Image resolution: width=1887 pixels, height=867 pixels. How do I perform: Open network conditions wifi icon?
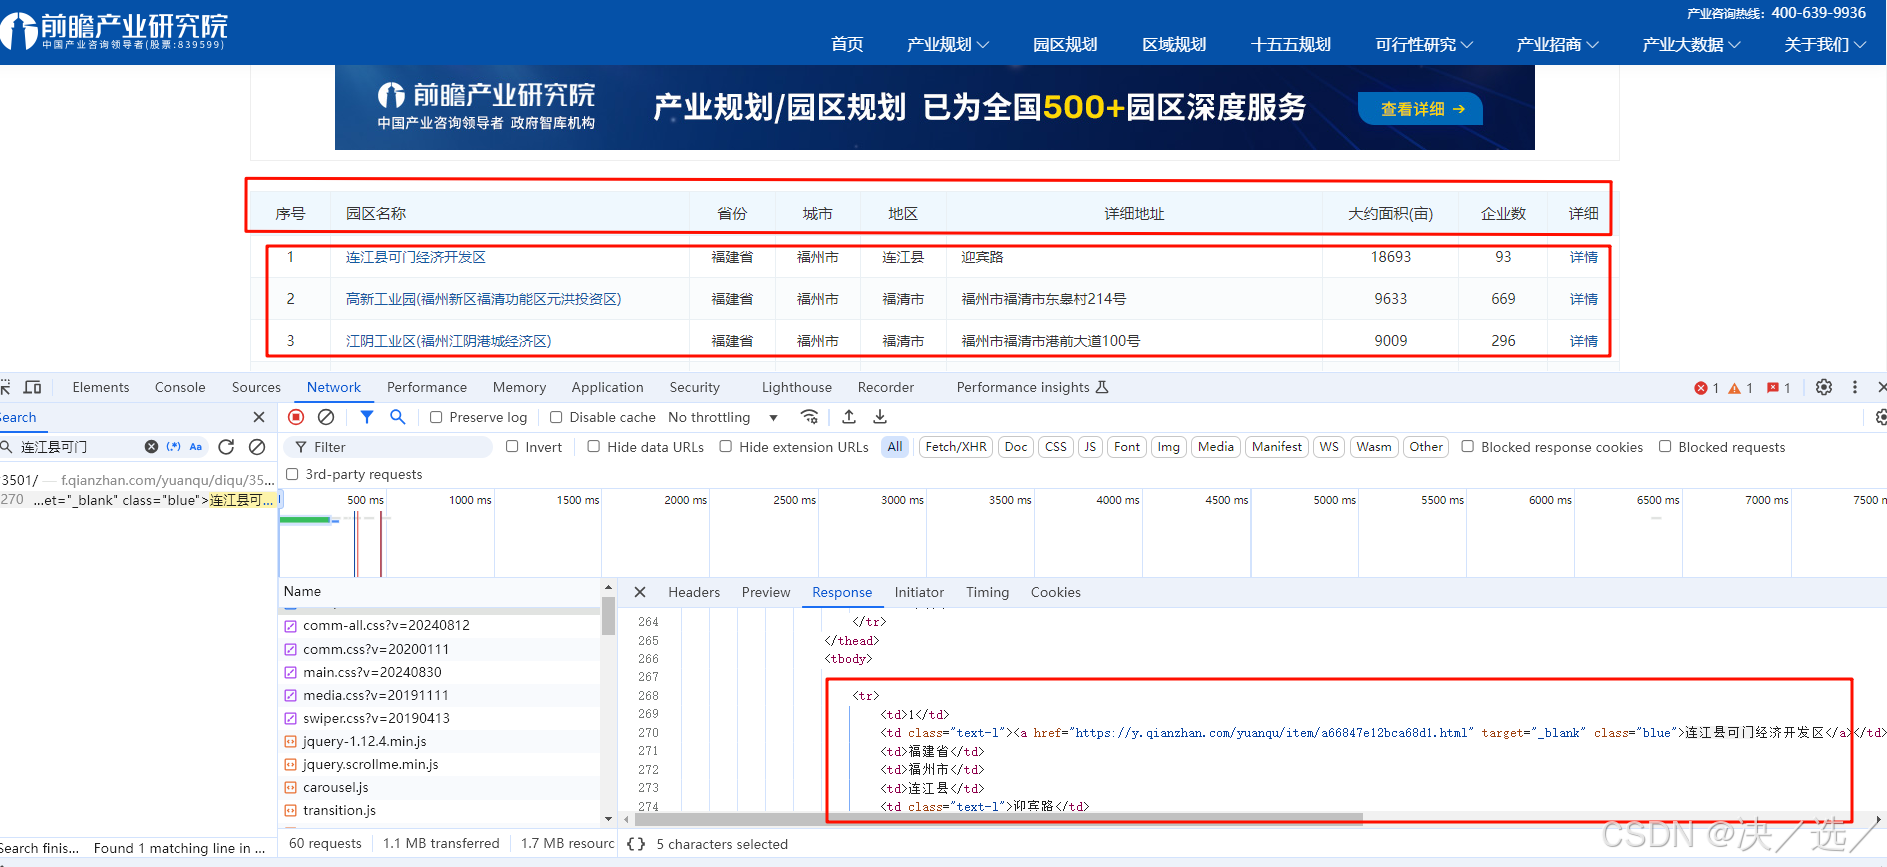click(810, 417)
